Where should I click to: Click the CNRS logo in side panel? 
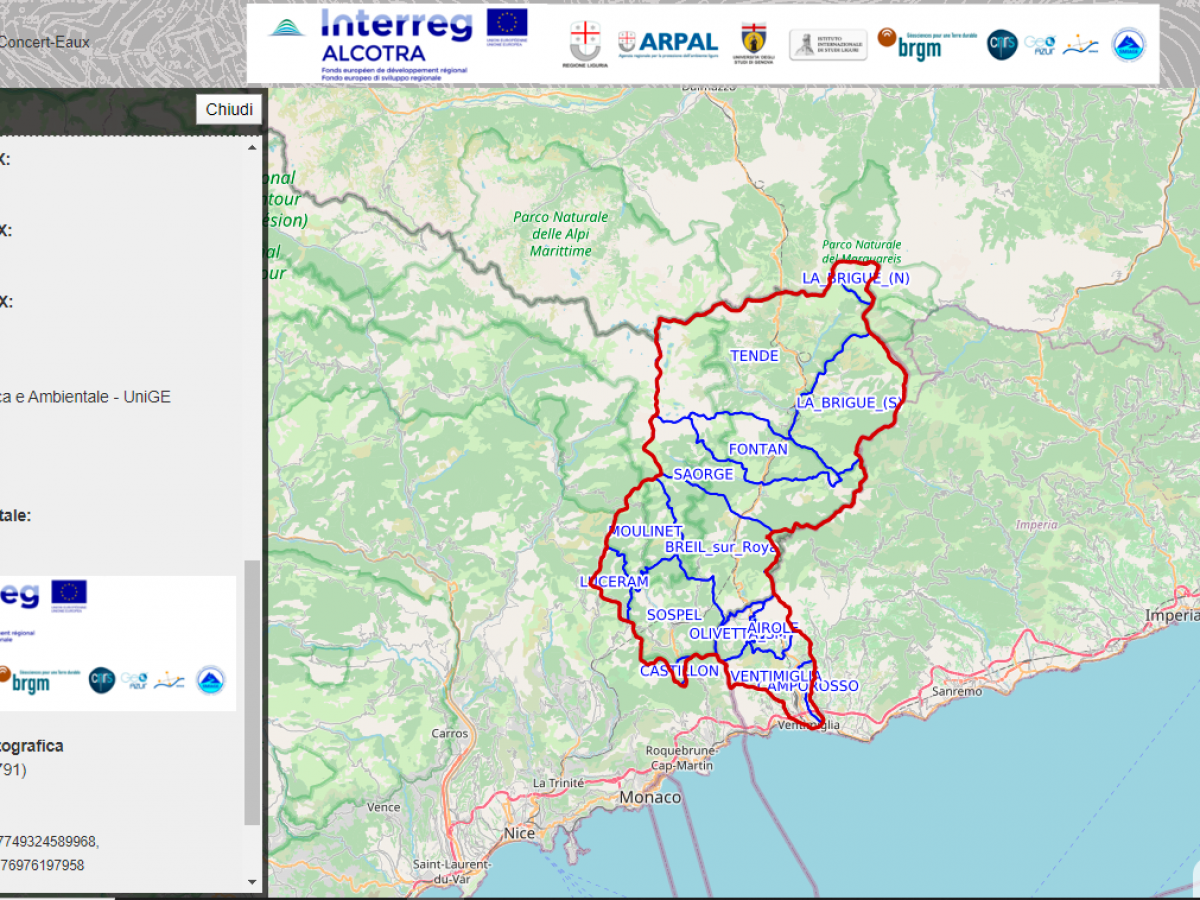(102, 680)
